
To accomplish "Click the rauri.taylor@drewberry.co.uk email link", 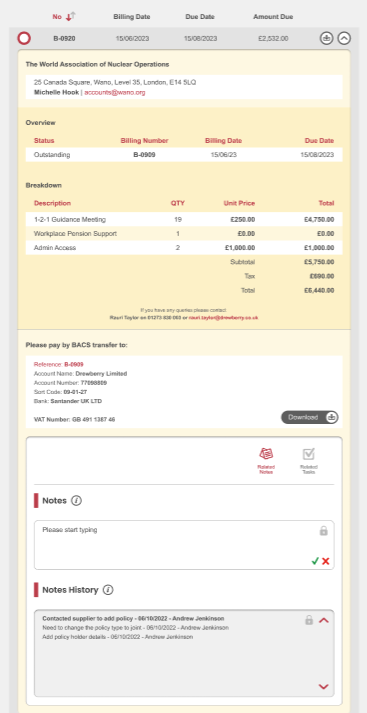I will pos(223,317).
